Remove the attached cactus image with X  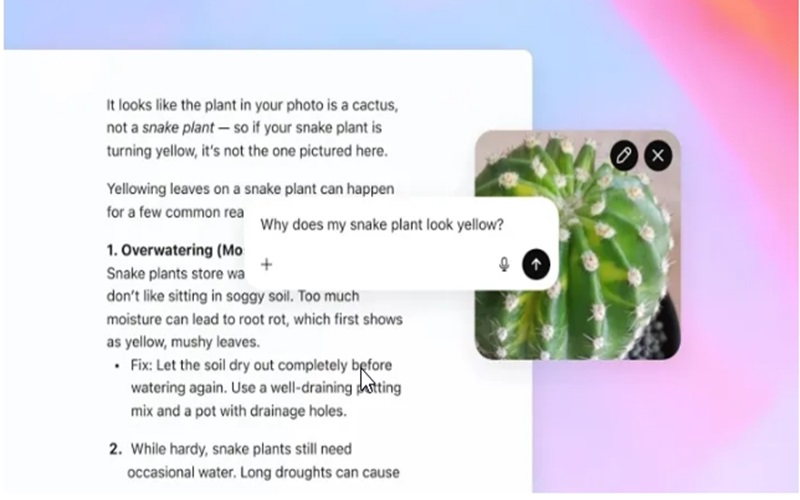click(658, 156)
